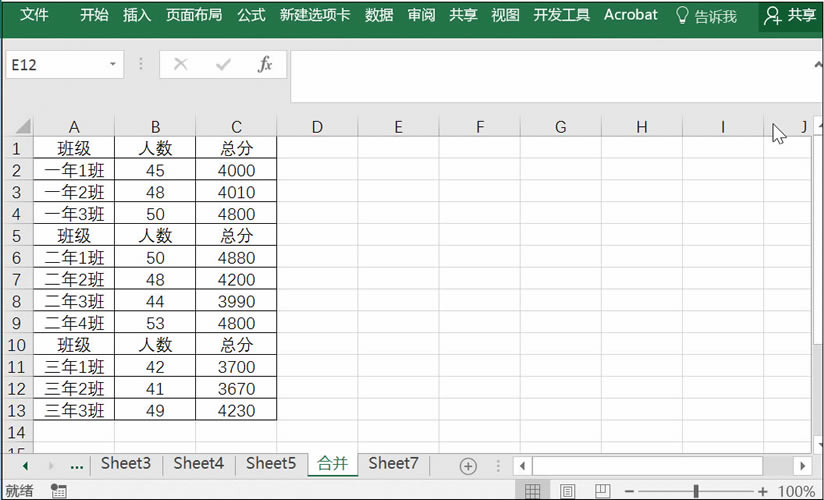Click the cancel X icon in formula bar

(181, 64)
